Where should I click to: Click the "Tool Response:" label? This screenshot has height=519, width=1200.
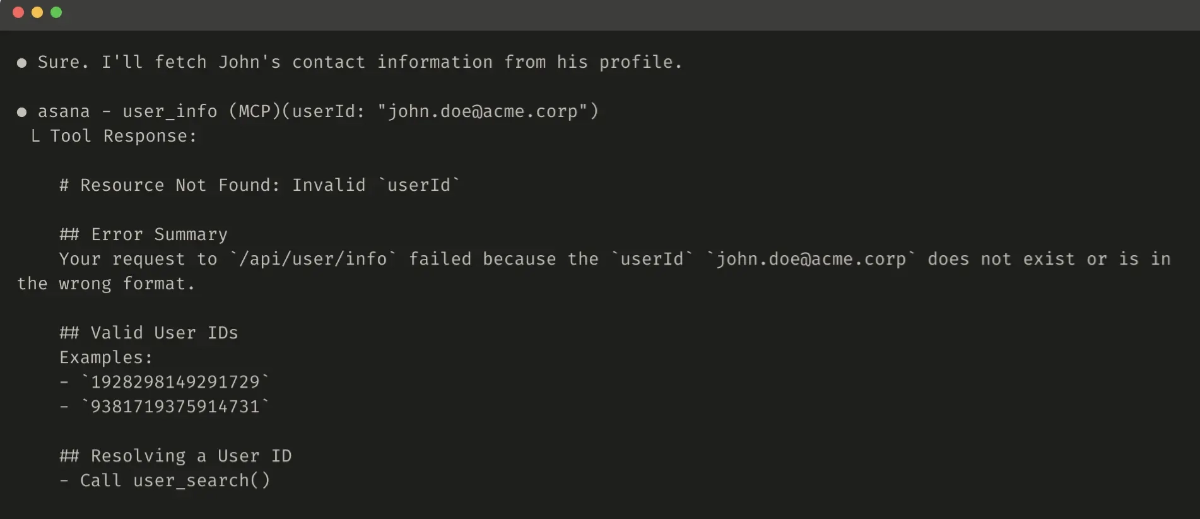coord(124,136)
